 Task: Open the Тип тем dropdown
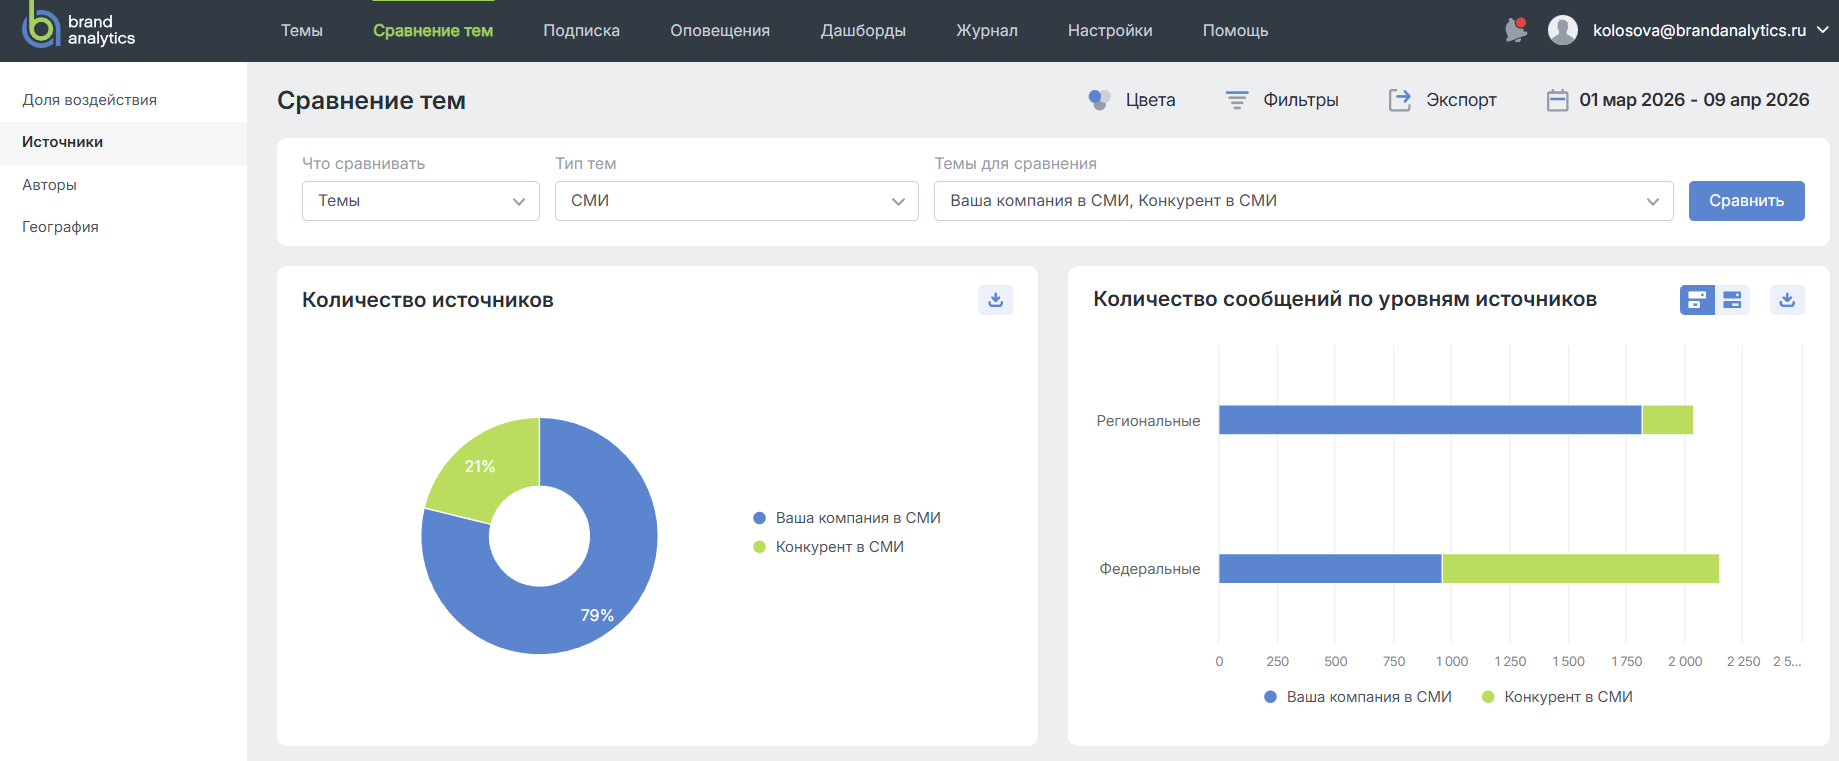click(x=737, y=201)
